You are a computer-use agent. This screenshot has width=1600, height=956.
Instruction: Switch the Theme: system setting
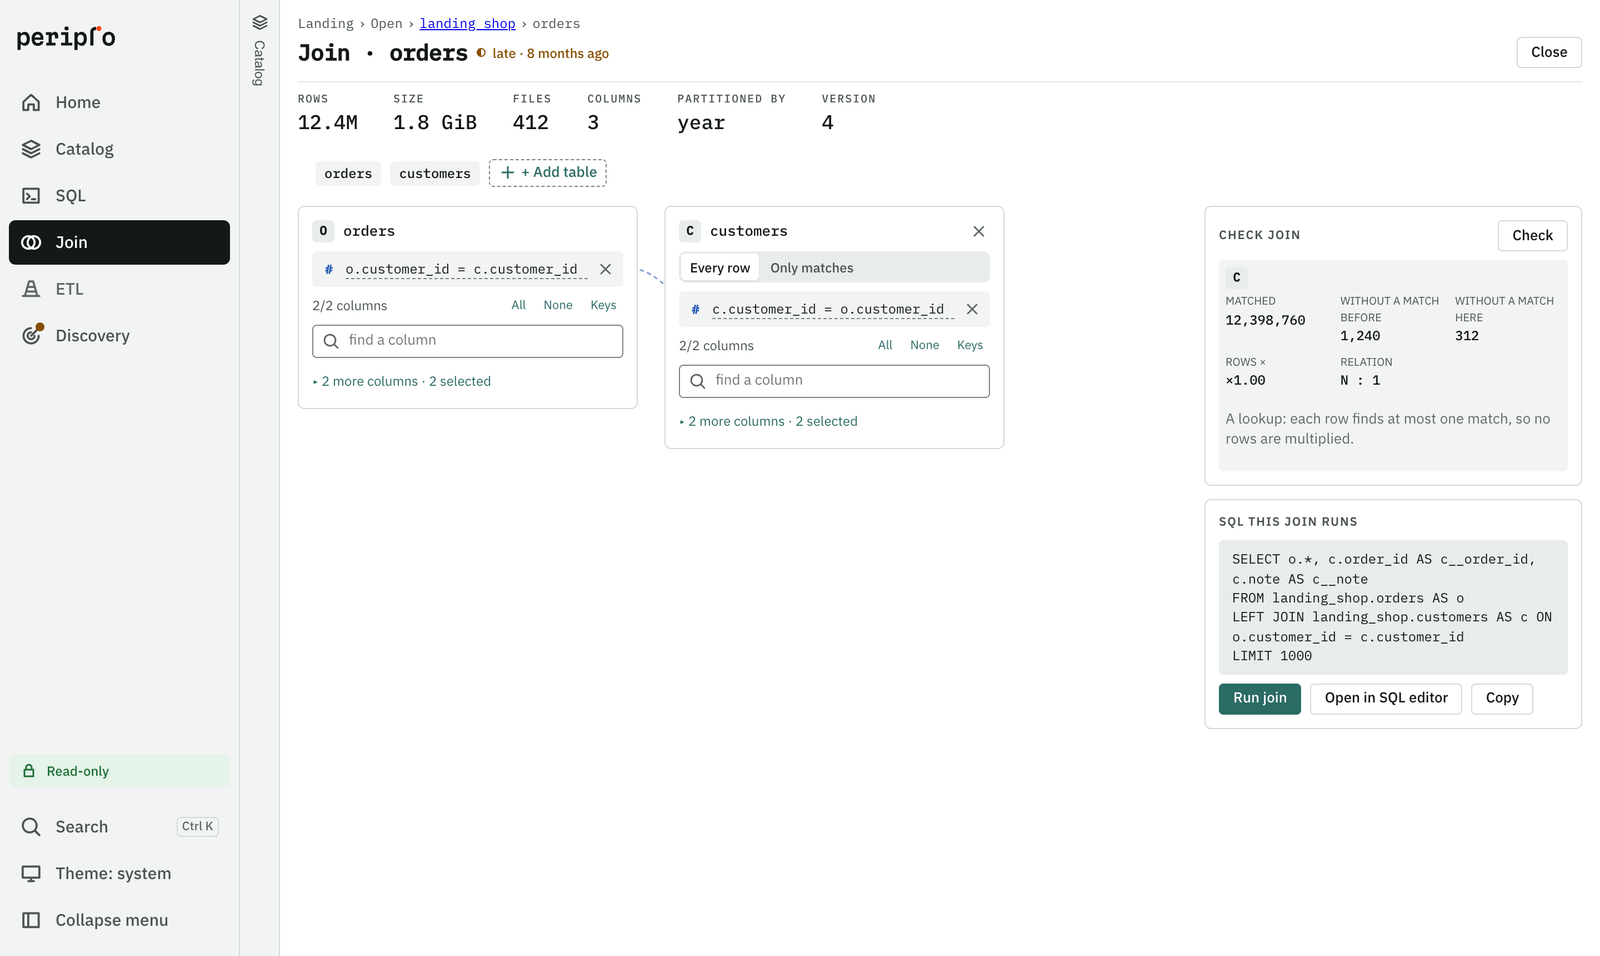tap(119, 873)
